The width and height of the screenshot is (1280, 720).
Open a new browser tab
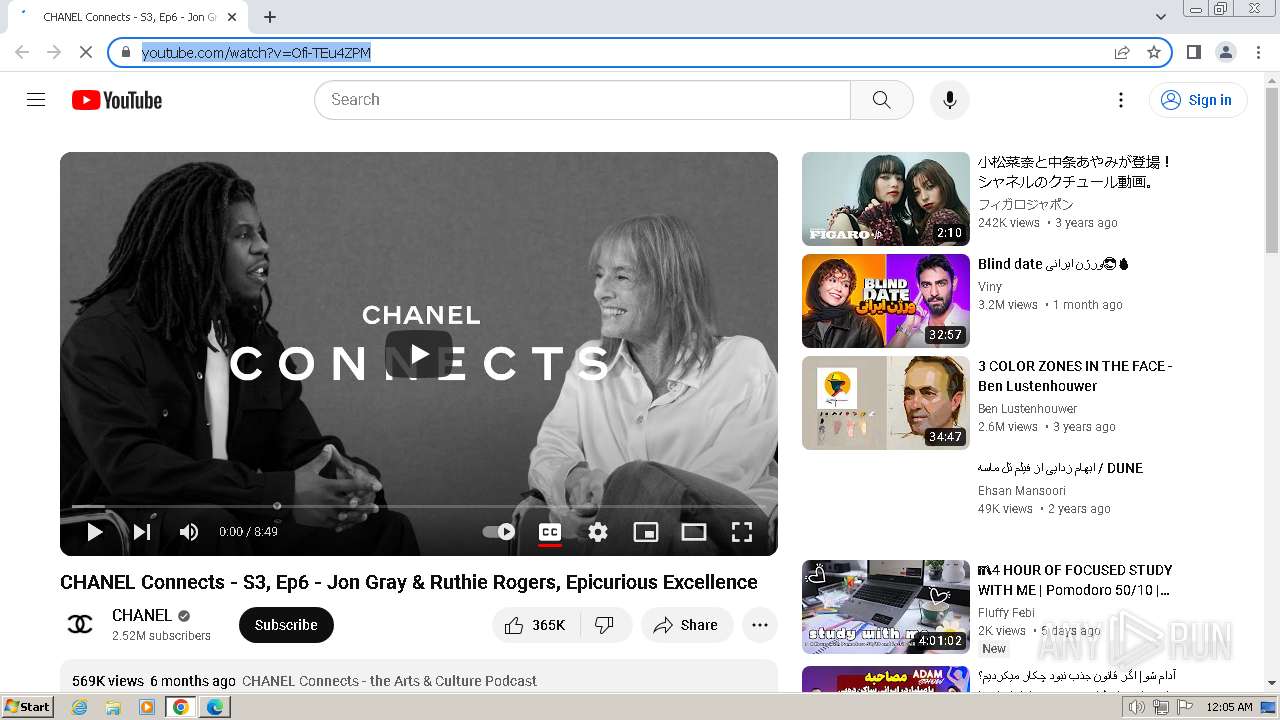pyautogui.click(x=270, y=17)
